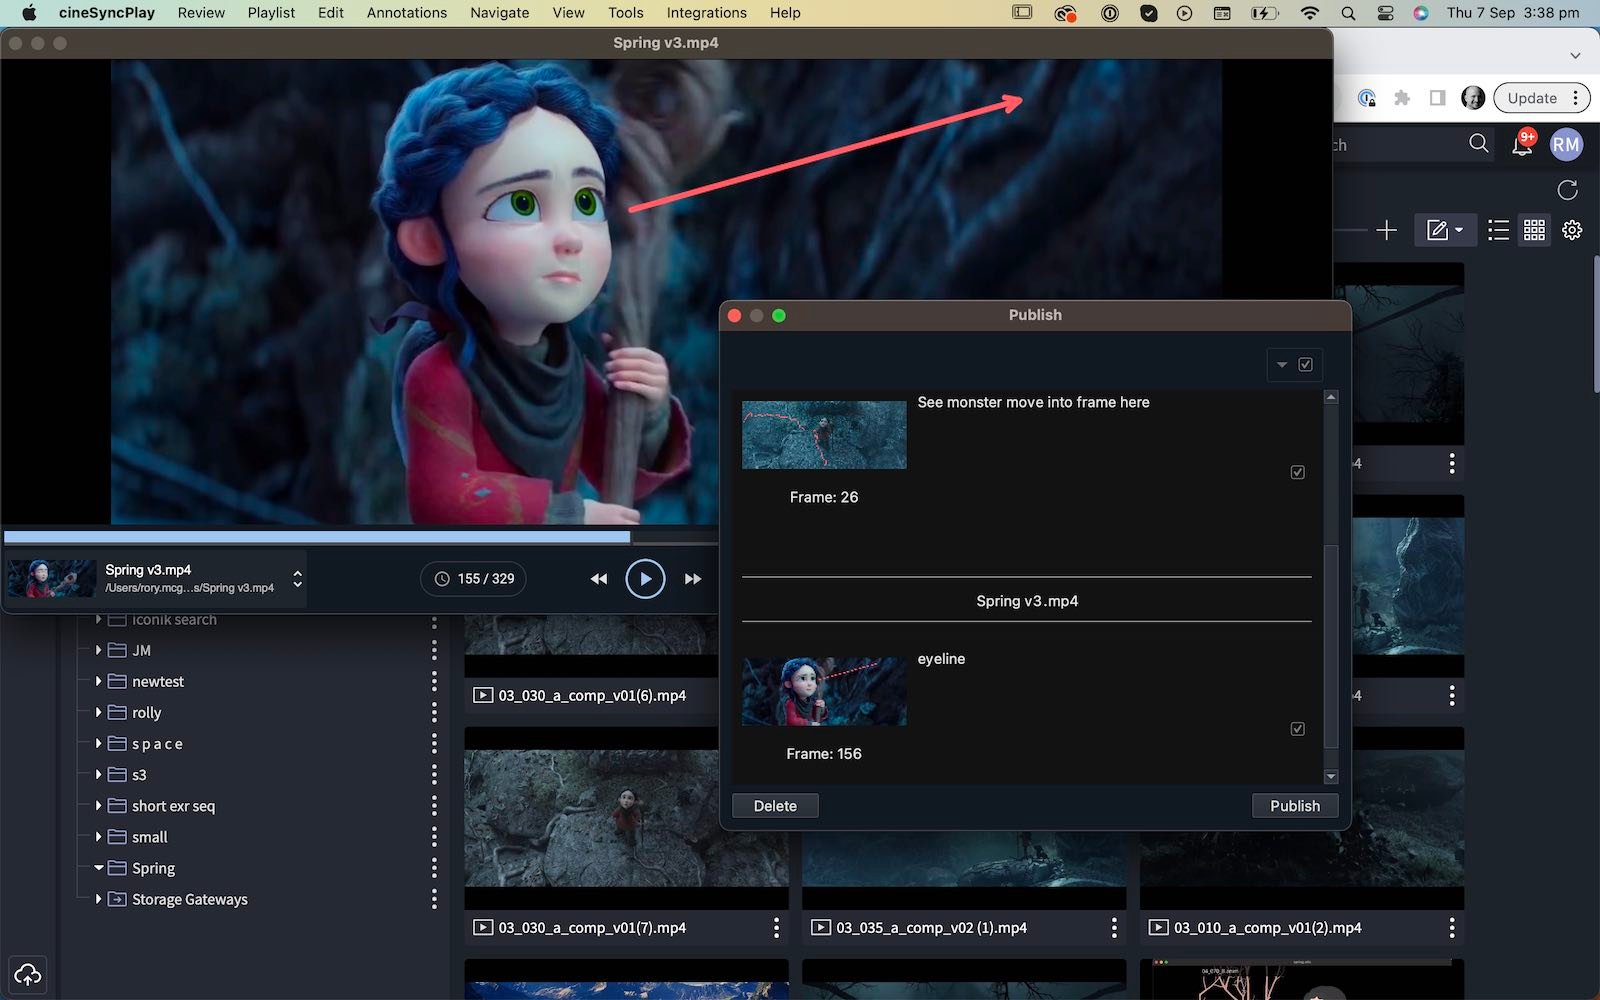Open Spotlight search in menu bar
Viewport: 1600px width, 1000px height.
(x=1348, y=13)
